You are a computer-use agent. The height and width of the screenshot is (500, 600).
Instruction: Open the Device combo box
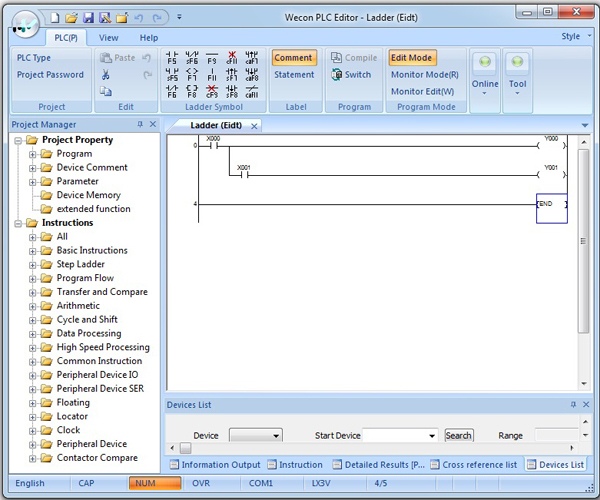coord(256,435)
